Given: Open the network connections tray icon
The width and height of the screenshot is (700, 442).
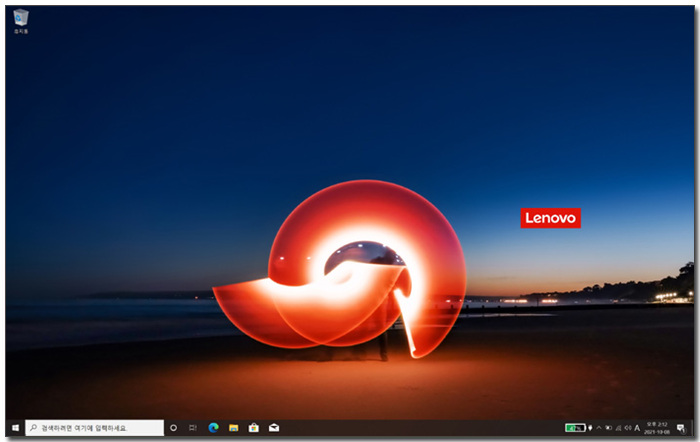Looking at the screenshot, I should (x=617, y=427).
